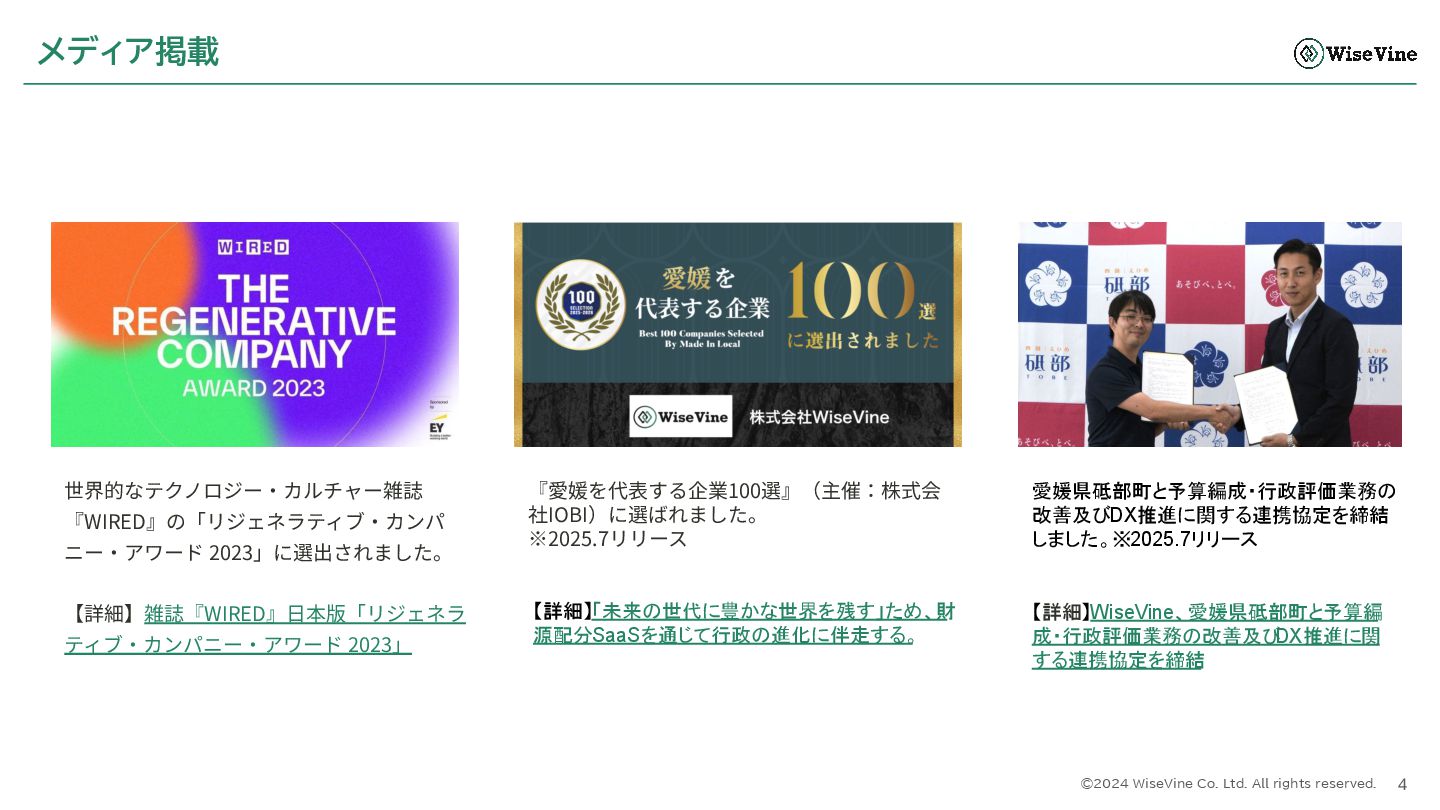Click the page number 4
Screen dimensions: 1440x810
(x=1402, y=784)
